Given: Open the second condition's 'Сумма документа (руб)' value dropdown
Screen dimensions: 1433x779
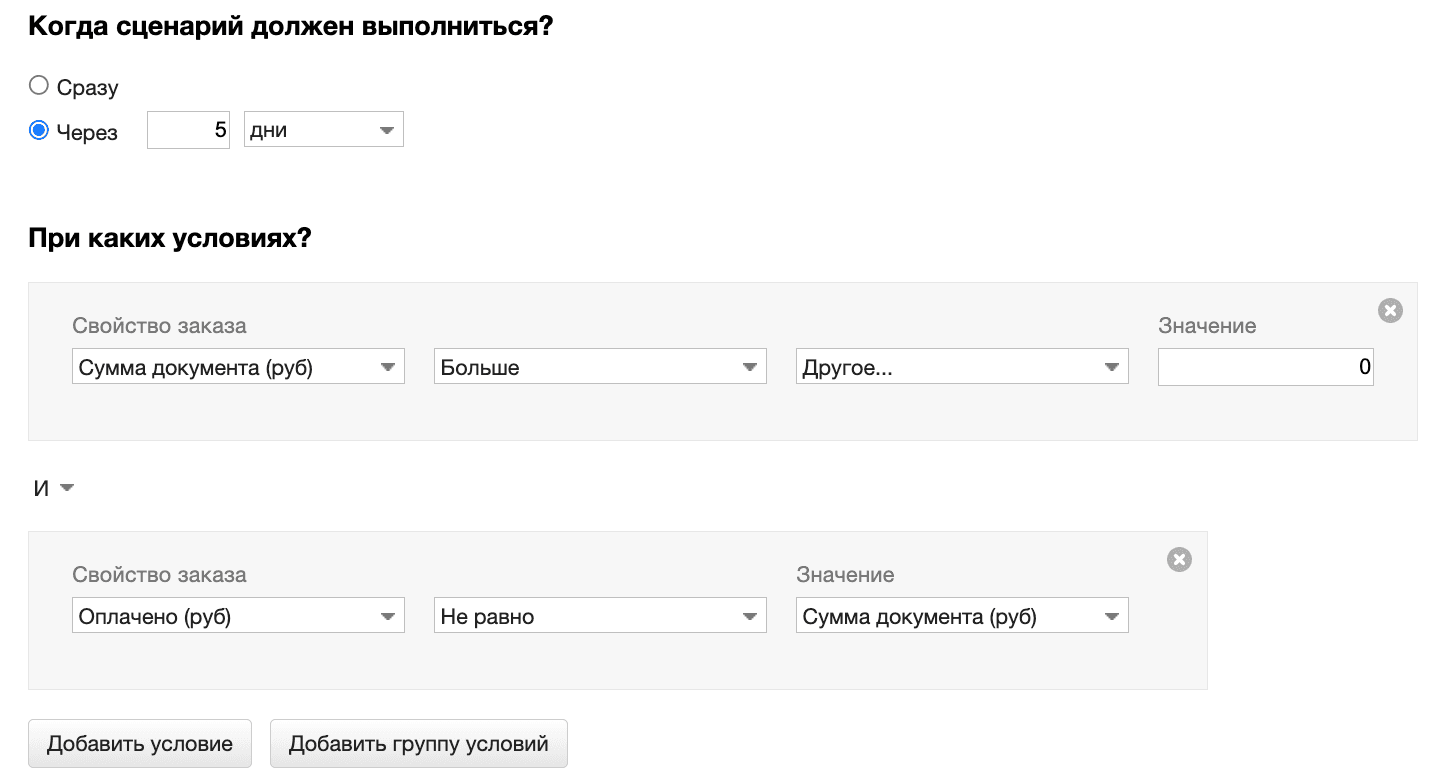Looking at the screenshot, I should pos(961,616).
